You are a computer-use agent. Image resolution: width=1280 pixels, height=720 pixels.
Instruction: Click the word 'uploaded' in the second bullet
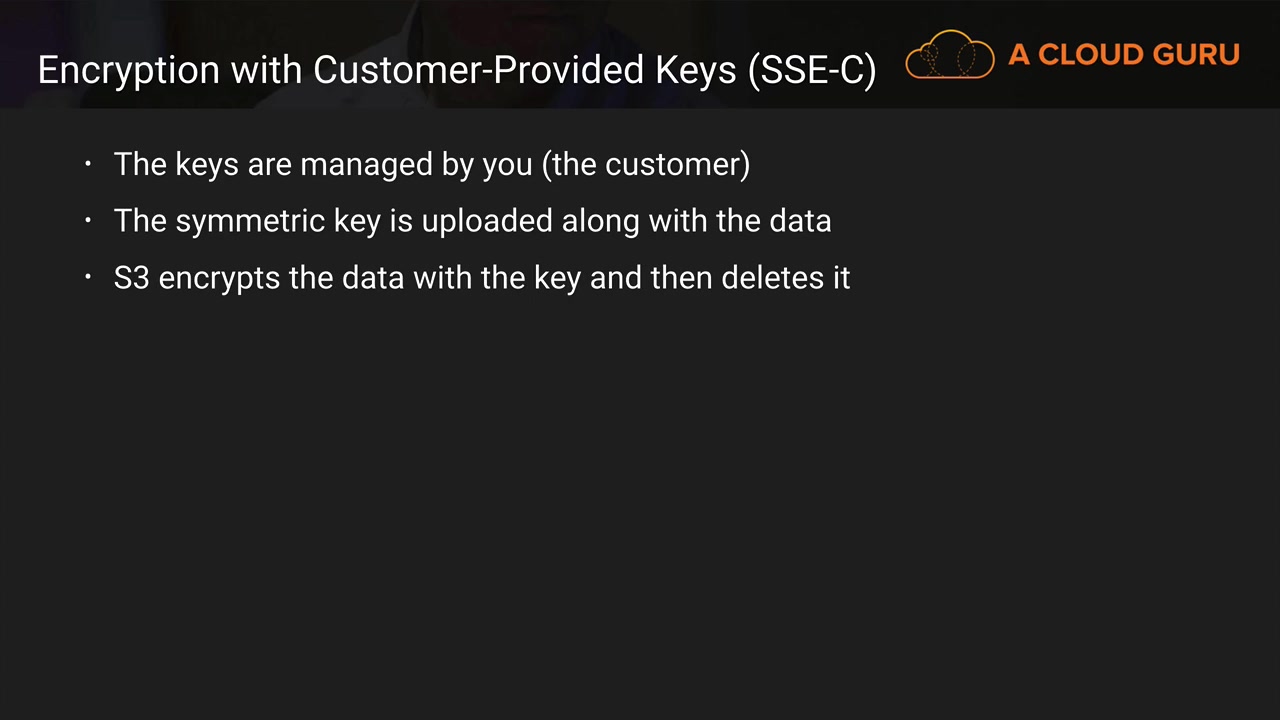487,221
